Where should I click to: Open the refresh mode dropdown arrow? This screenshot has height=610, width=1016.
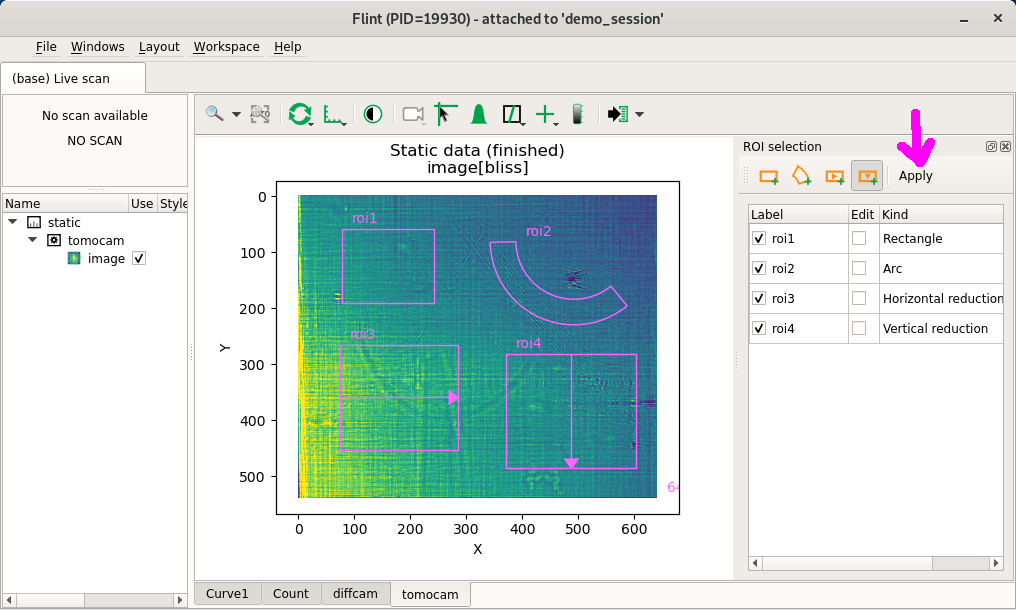[x=312, y=124]
